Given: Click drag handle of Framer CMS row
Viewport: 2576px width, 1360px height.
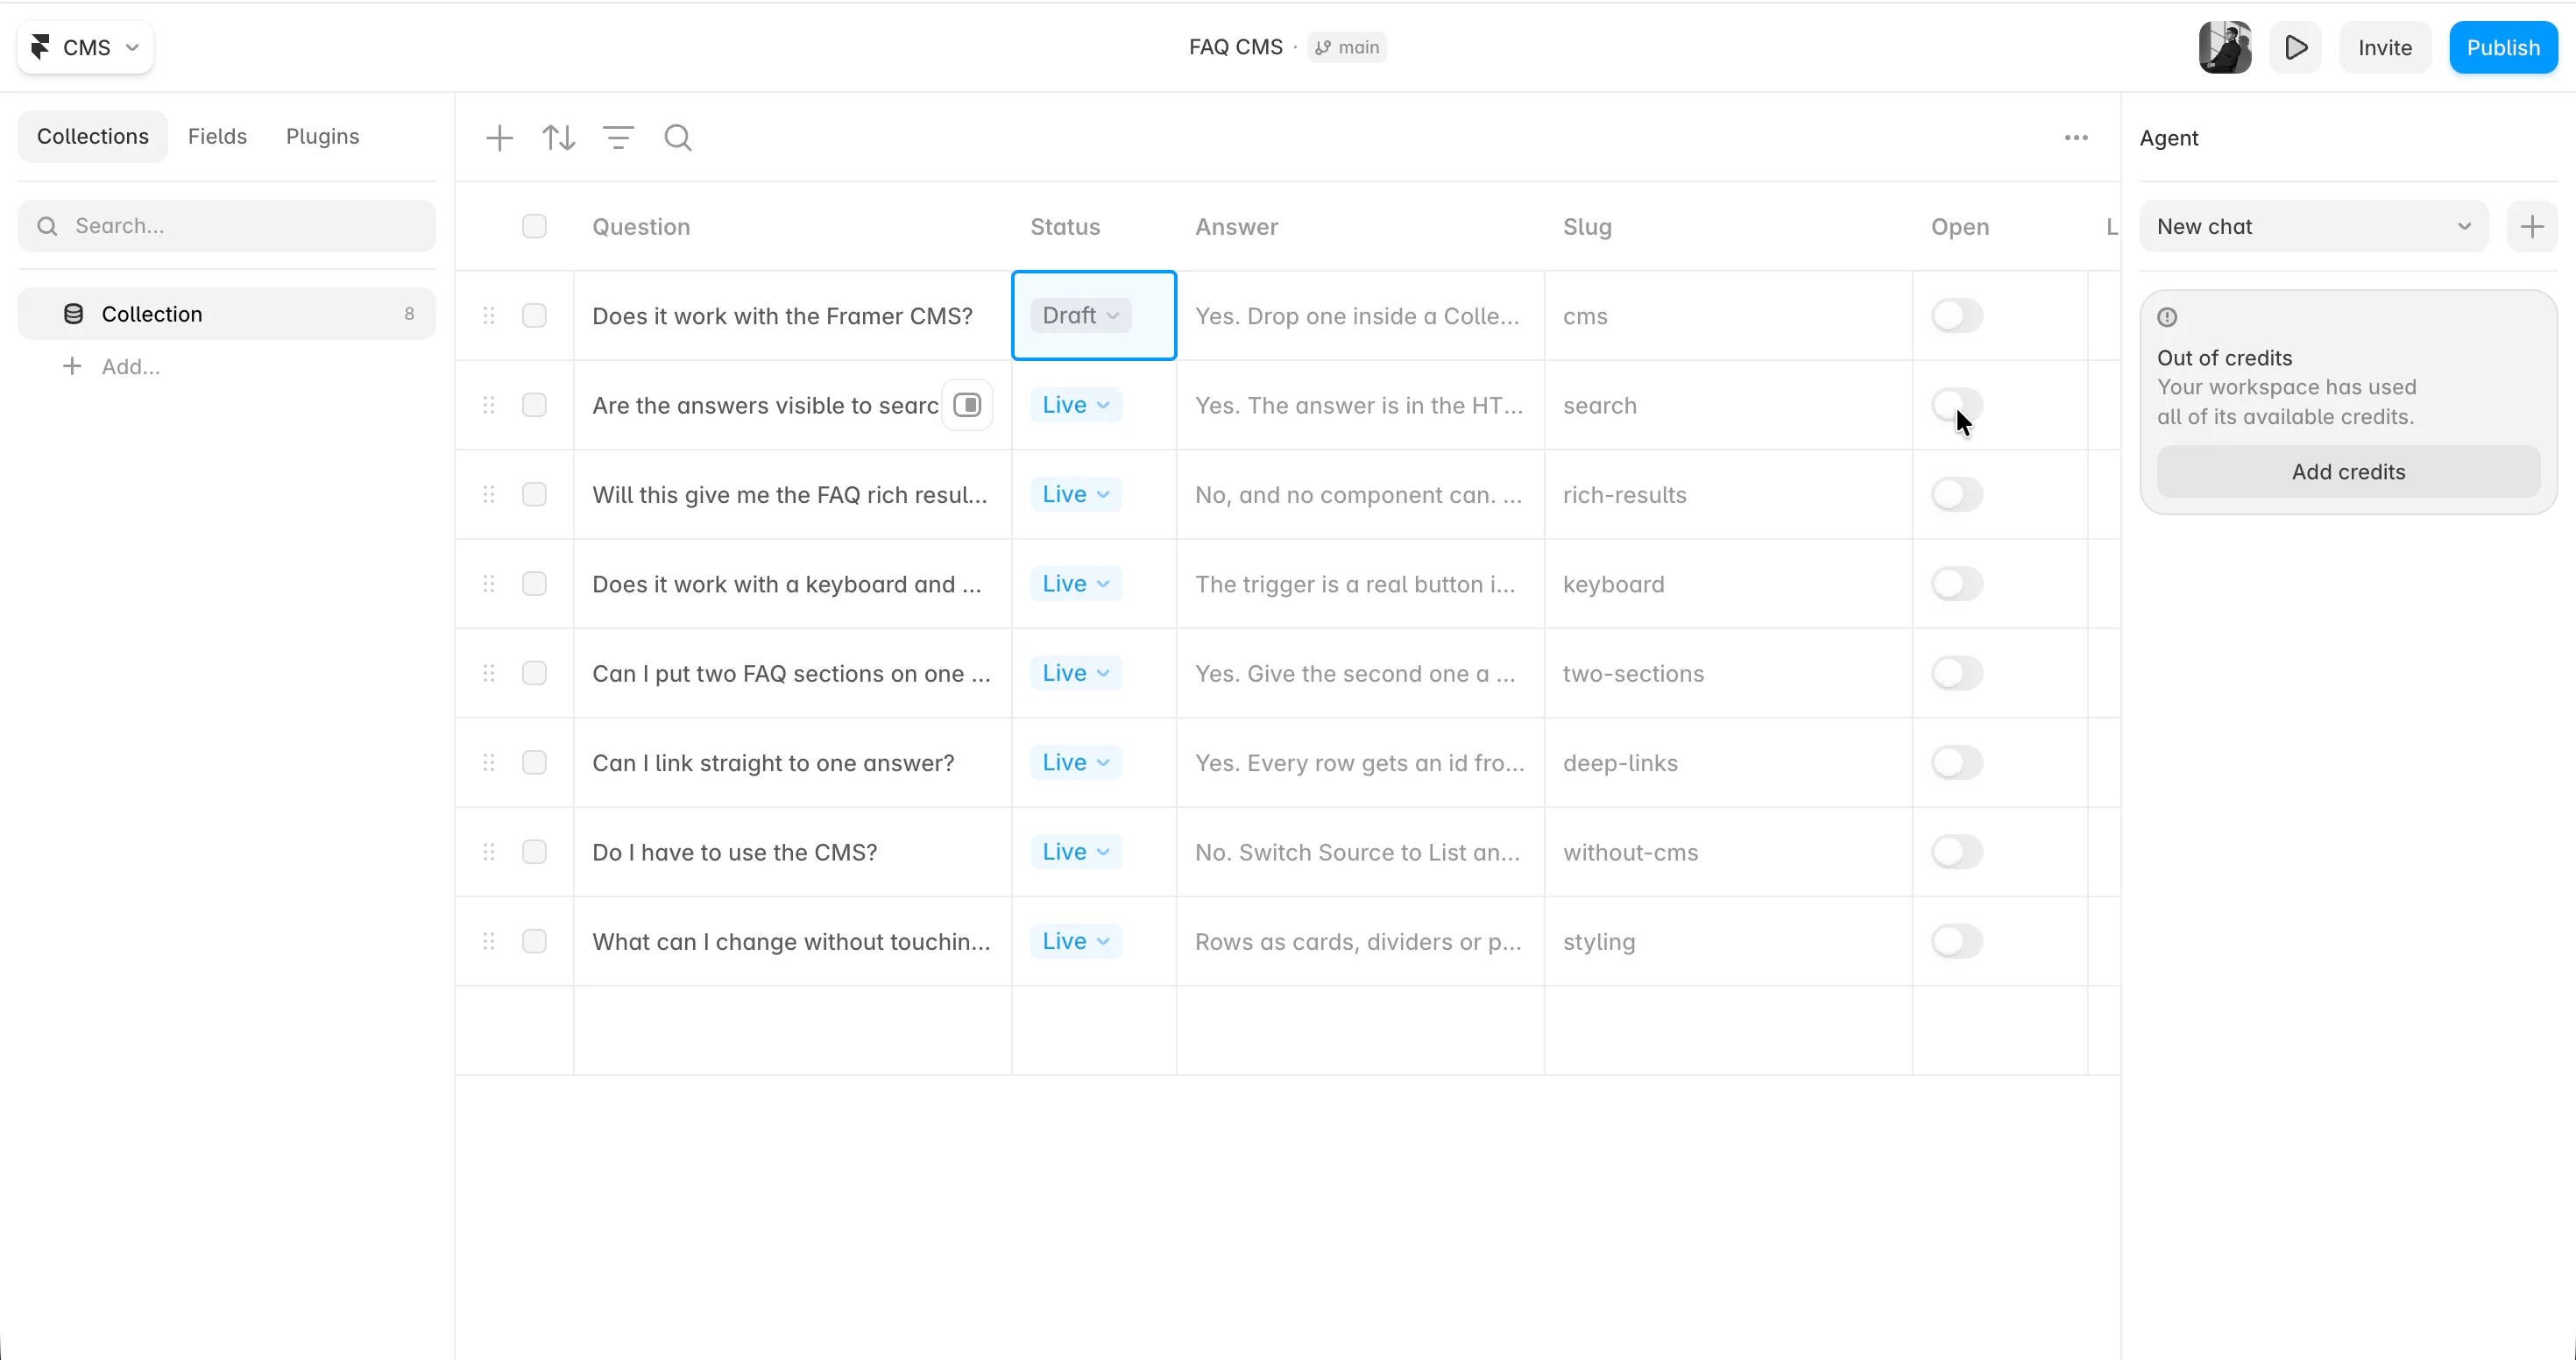Looking at the screenshot, I should [489, 316].
